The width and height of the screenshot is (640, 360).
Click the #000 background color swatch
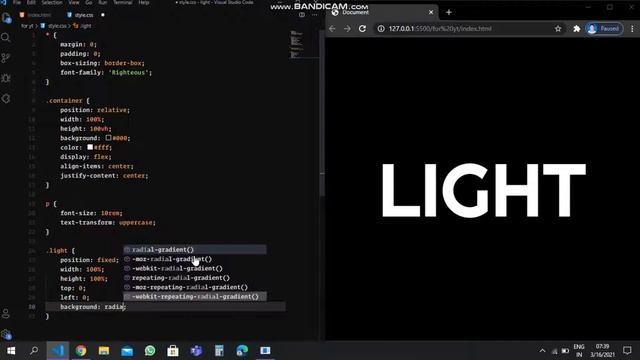109,138
